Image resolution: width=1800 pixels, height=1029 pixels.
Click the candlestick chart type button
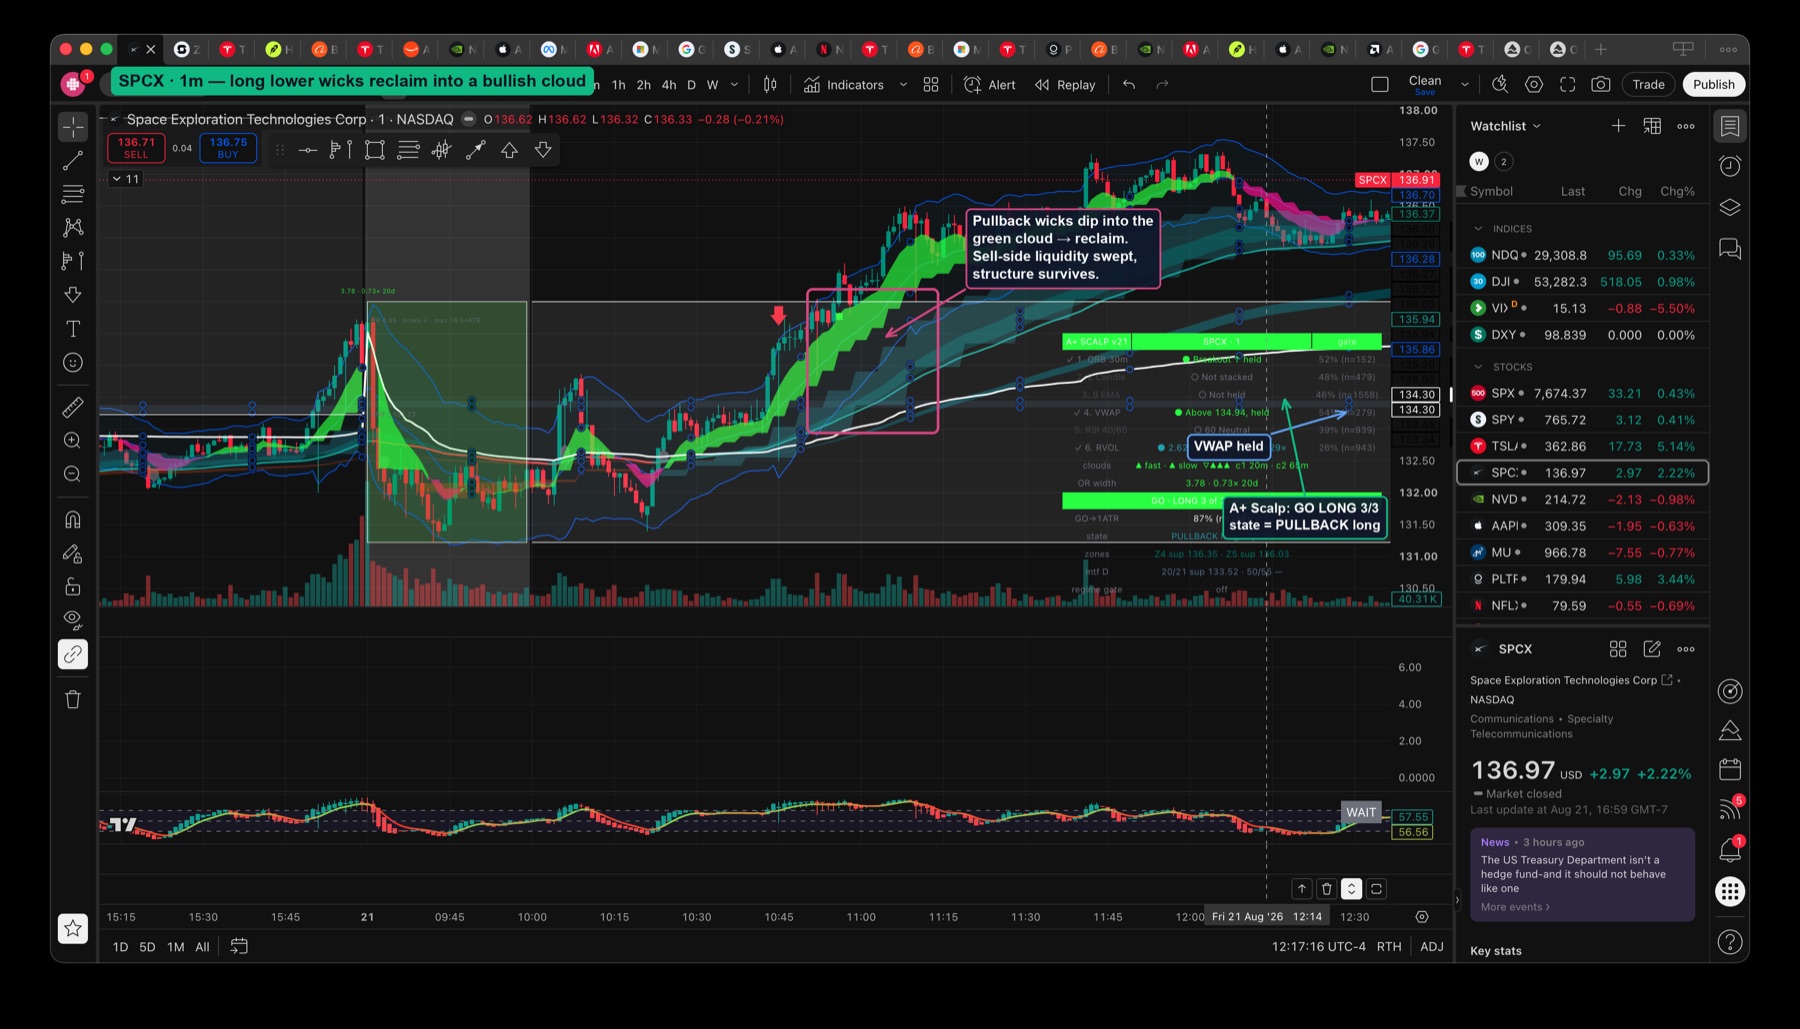click(770, 85)
